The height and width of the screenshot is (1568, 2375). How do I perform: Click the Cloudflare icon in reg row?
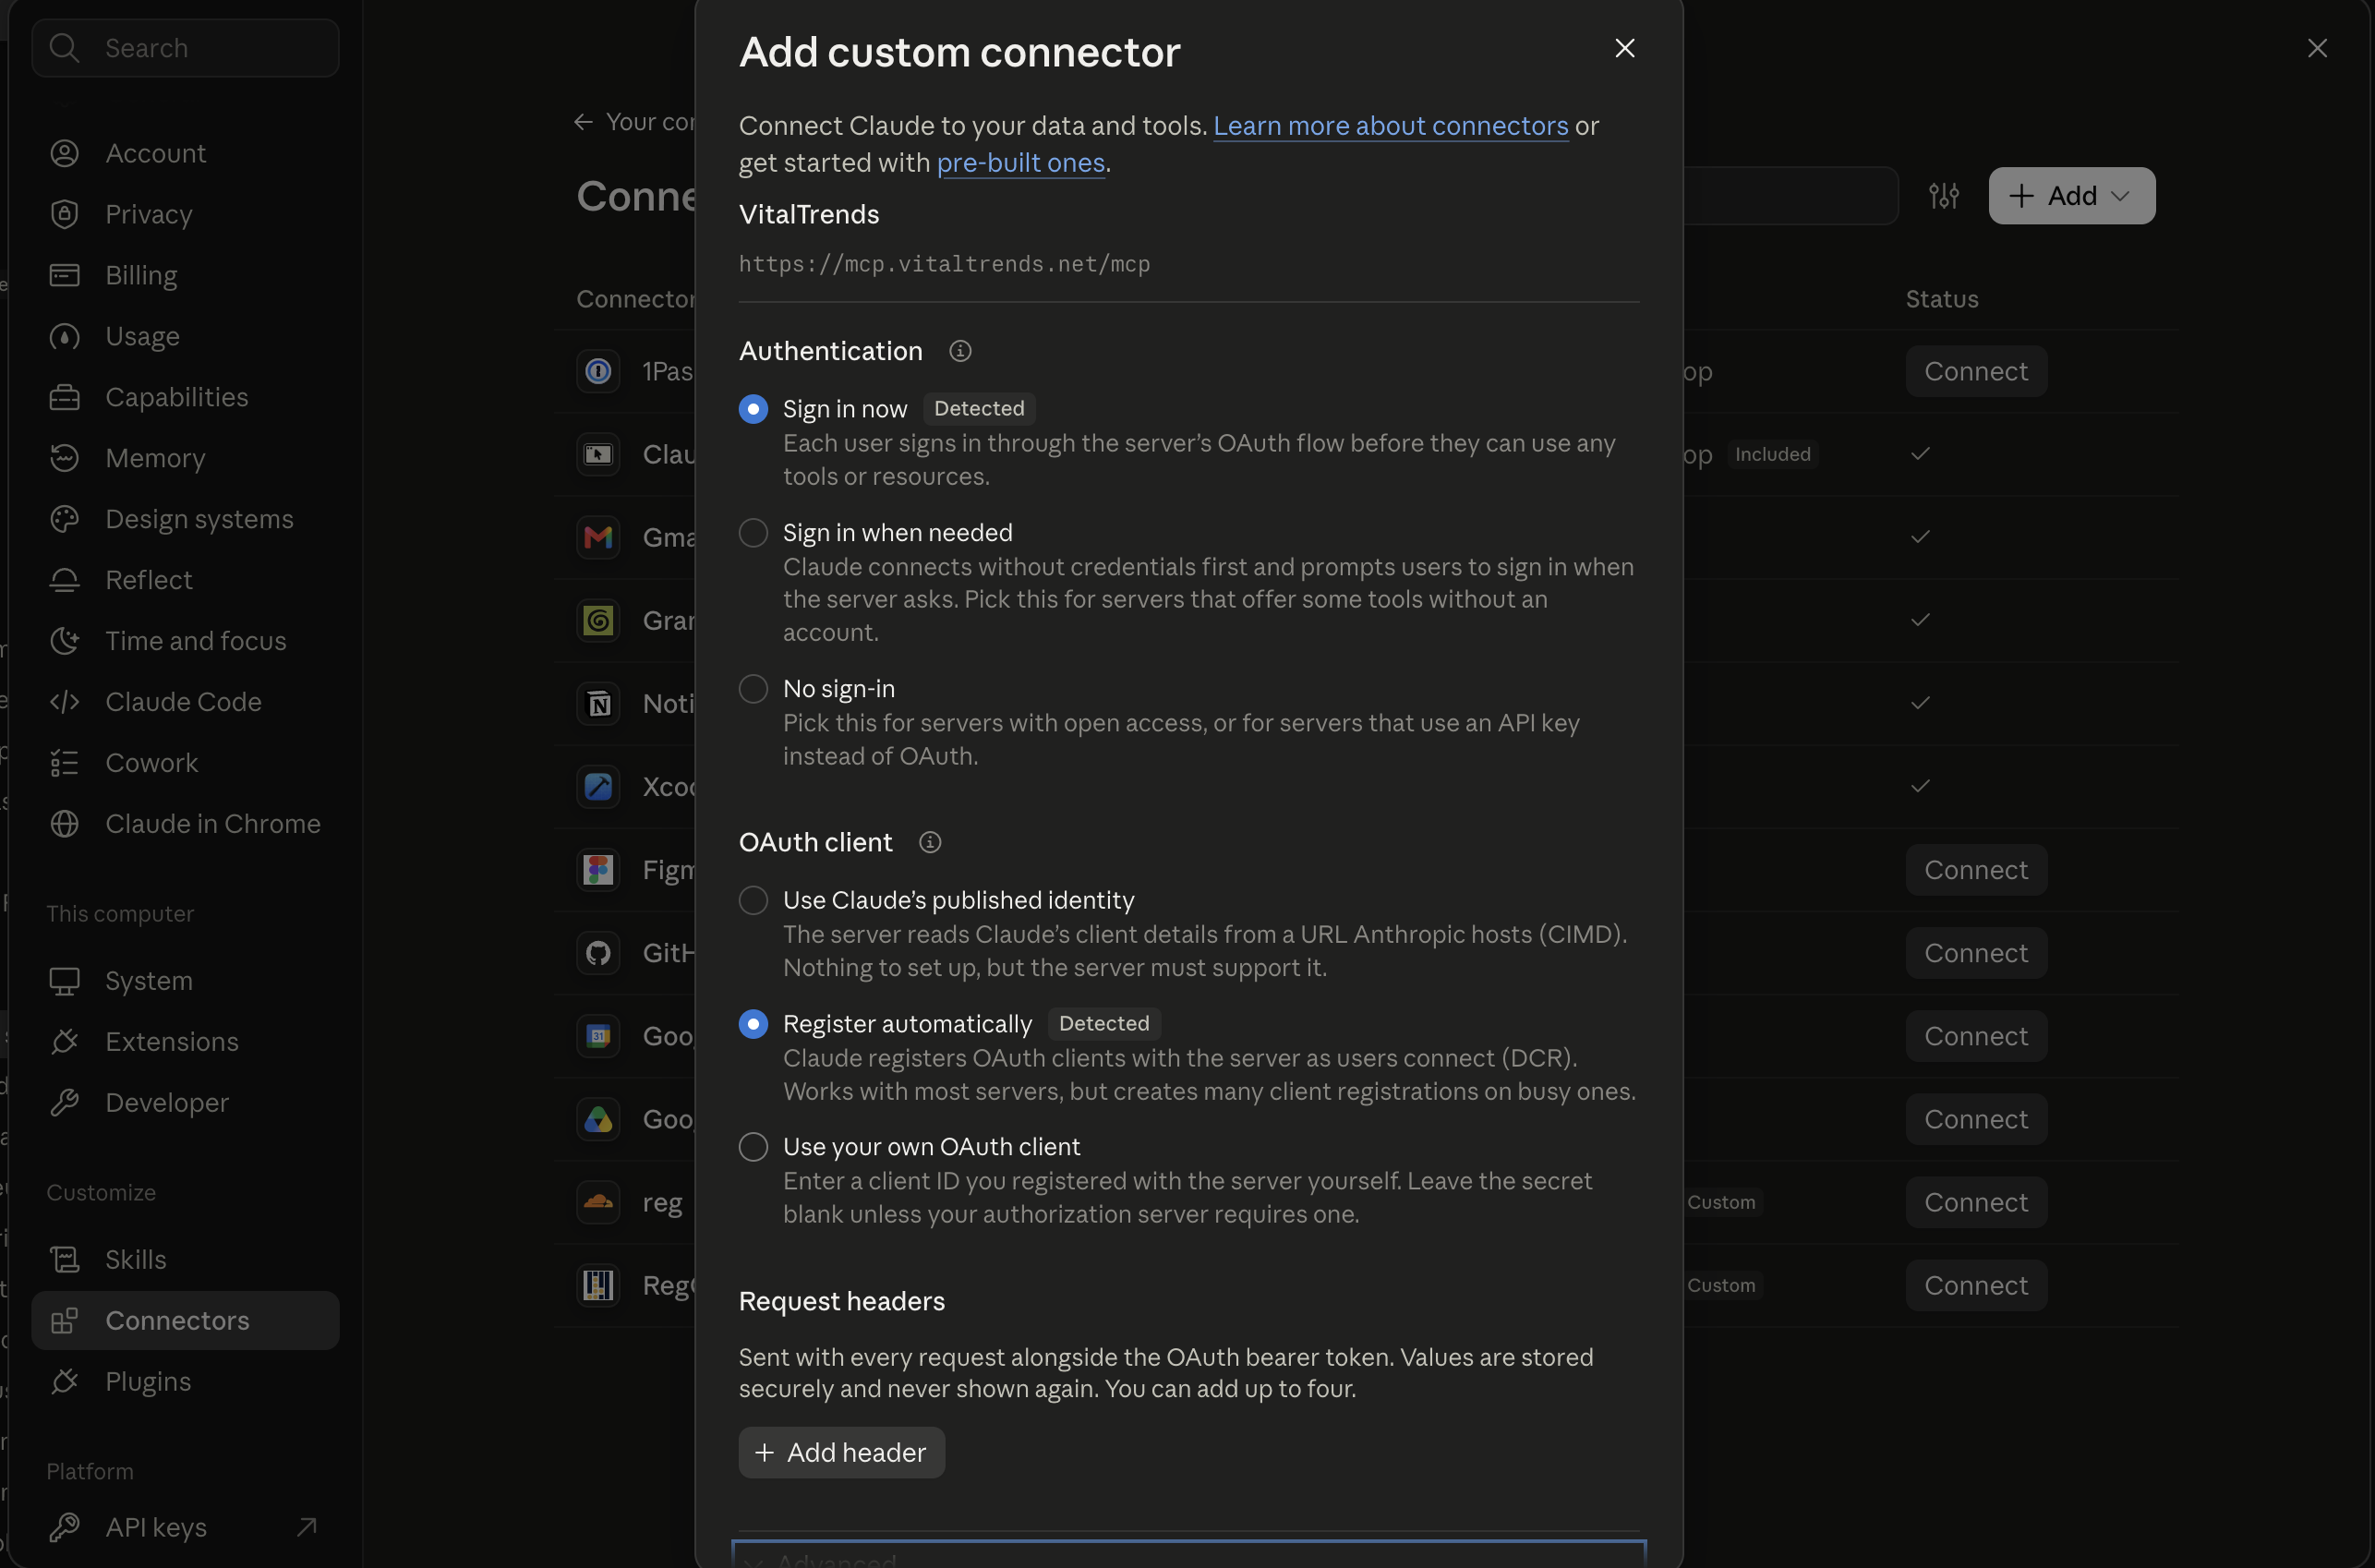[598, 1202]
